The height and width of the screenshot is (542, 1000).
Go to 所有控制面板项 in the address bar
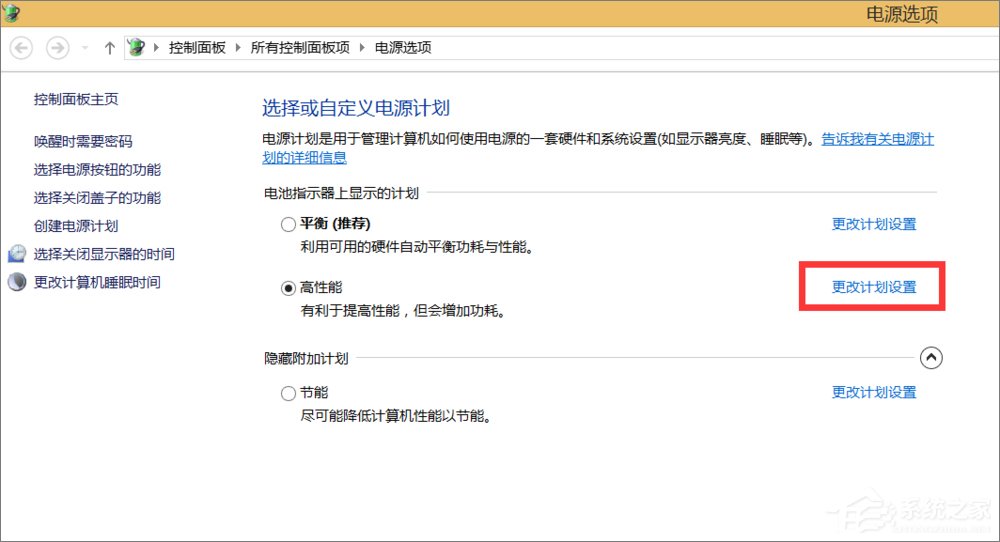pos(301,48)
